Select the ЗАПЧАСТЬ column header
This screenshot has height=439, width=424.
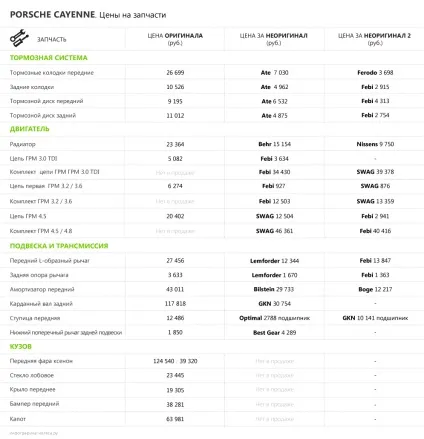tap(51, 39)
